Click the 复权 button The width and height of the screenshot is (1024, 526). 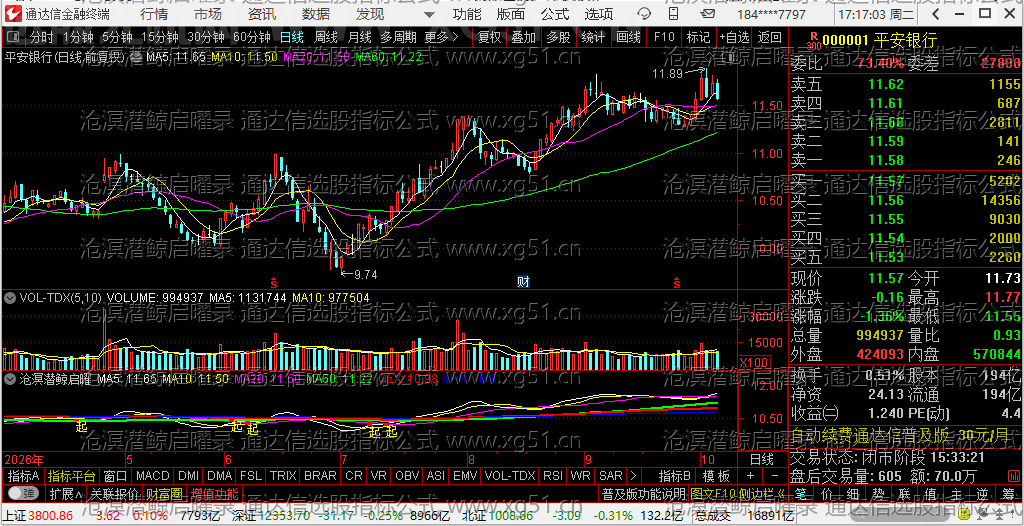[490, 38]
